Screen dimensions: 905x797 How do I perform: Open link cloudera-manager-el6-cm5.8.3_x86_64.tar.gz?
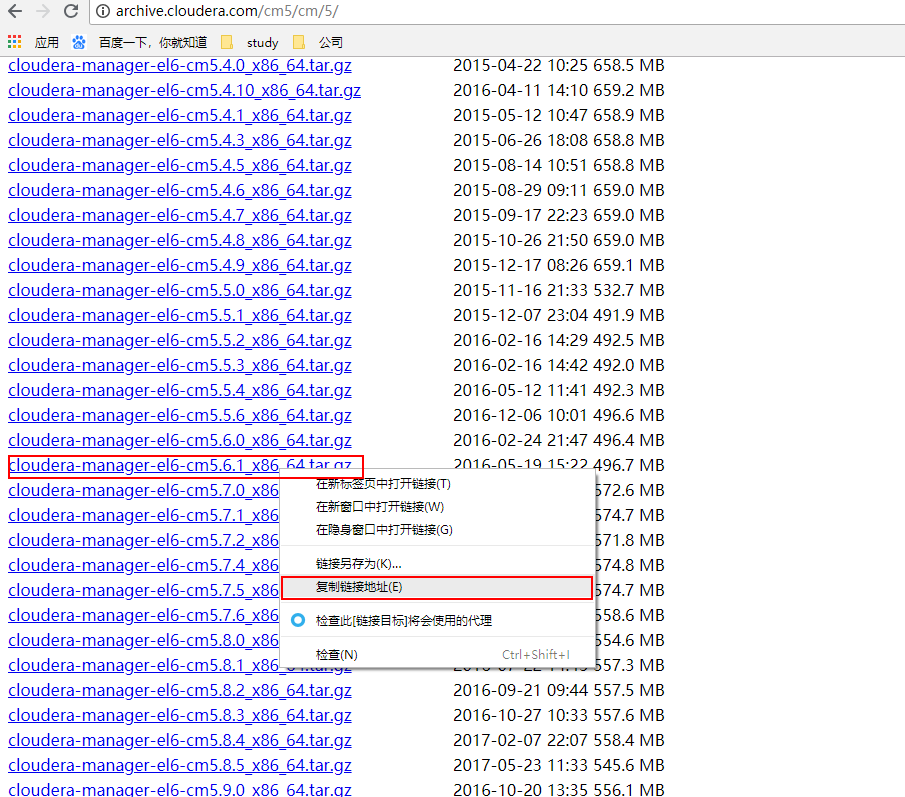pyautogui.click(x=179, y=716)
